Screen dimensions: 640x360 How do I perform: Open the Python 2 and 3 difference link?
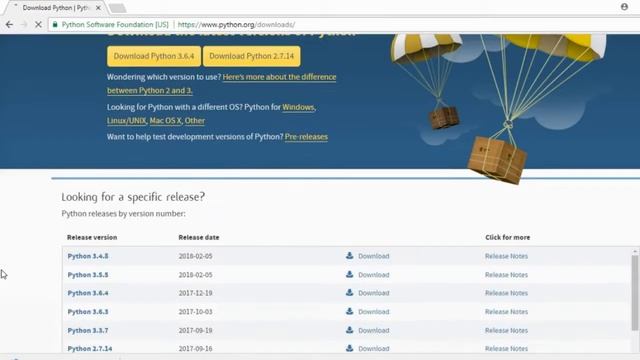coord(222,84)
